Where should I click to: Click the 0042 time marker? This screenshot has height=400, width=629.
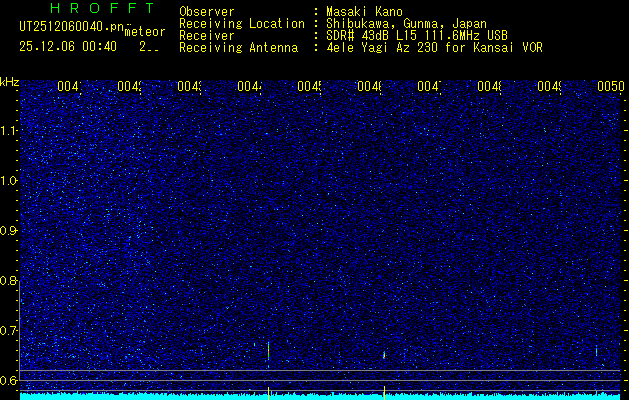click(129, 86)
